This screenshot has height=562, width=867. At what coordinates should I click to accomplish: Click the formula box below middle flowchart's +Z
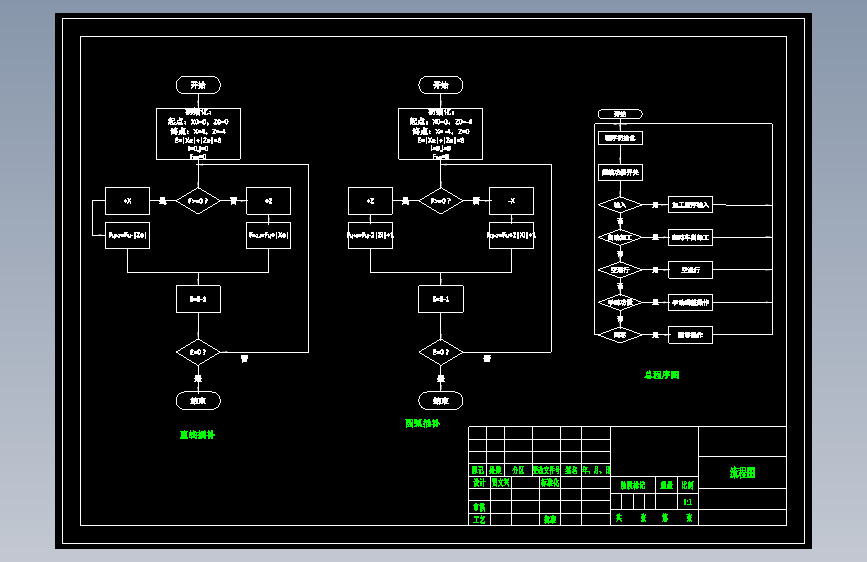point(370,236)
